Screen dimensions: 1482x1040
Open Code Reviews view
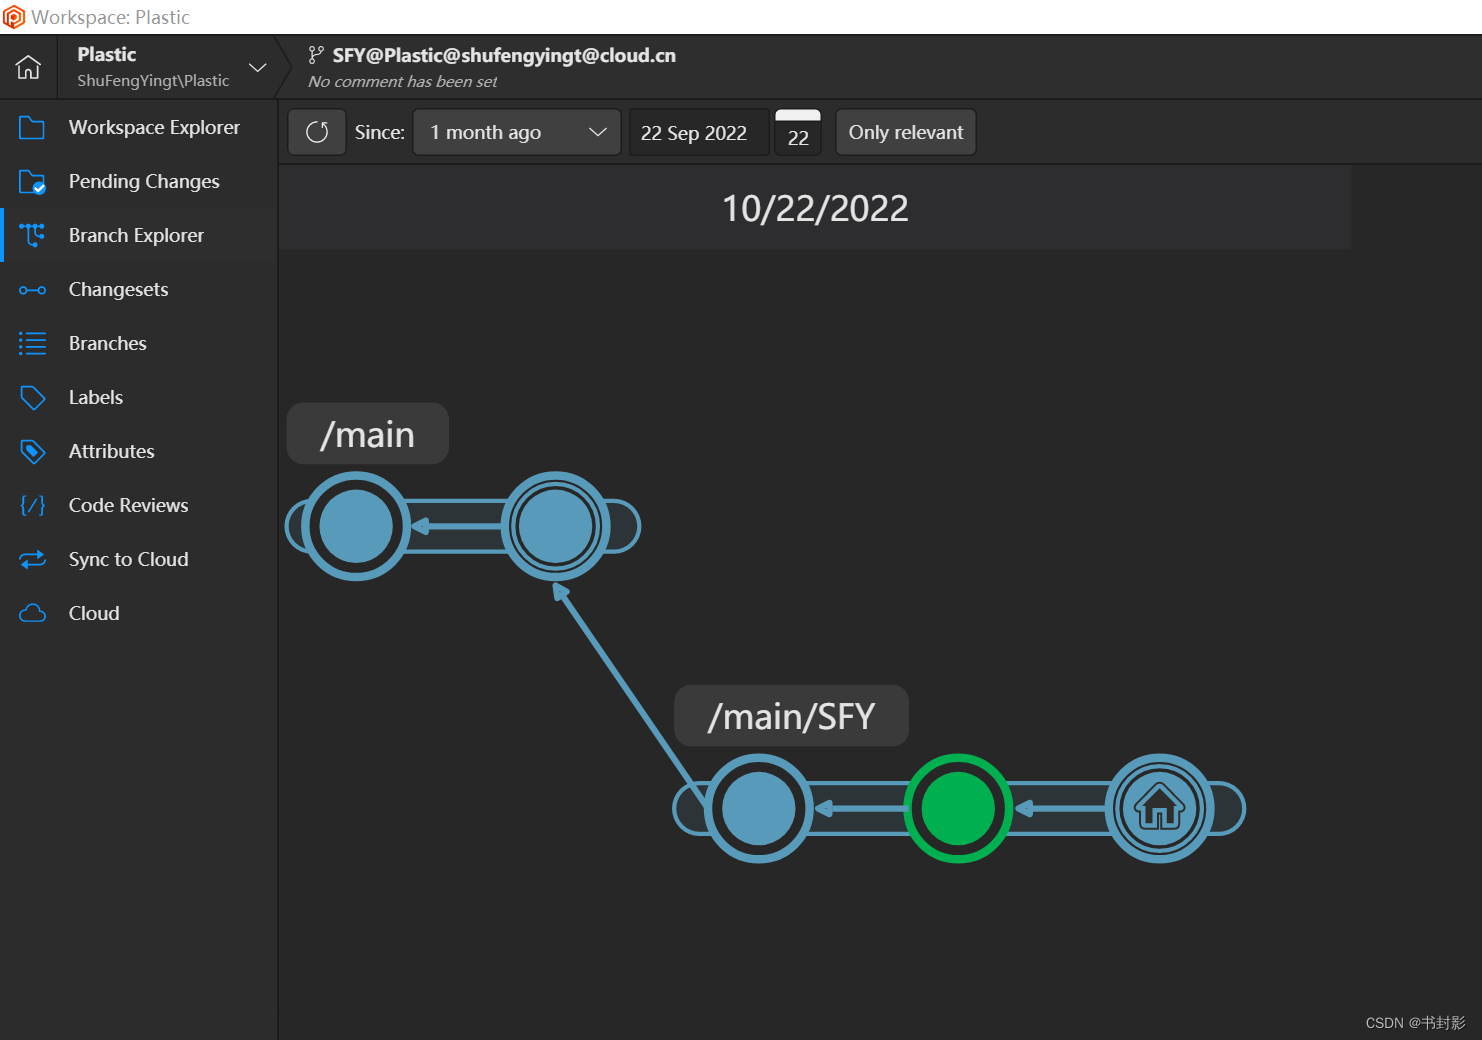point(138,505)
